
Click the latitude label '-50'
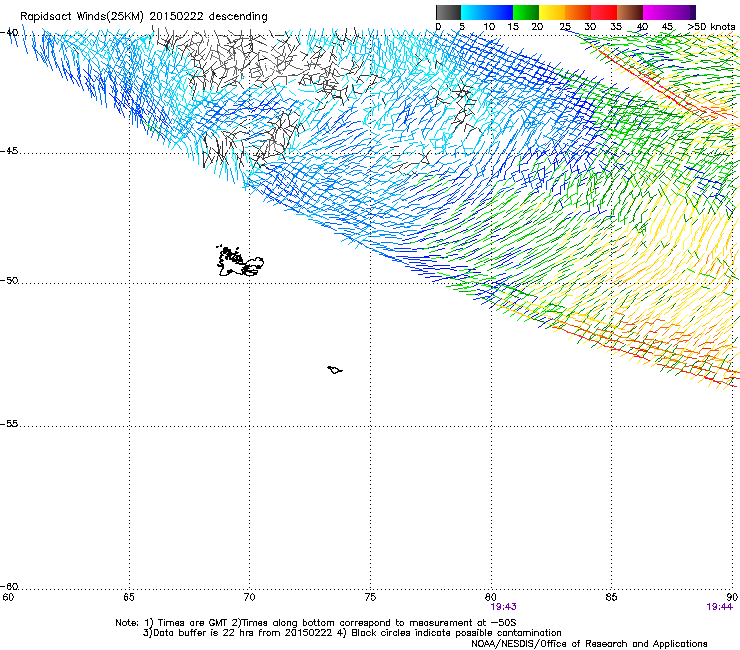click(x=9, y=280)
